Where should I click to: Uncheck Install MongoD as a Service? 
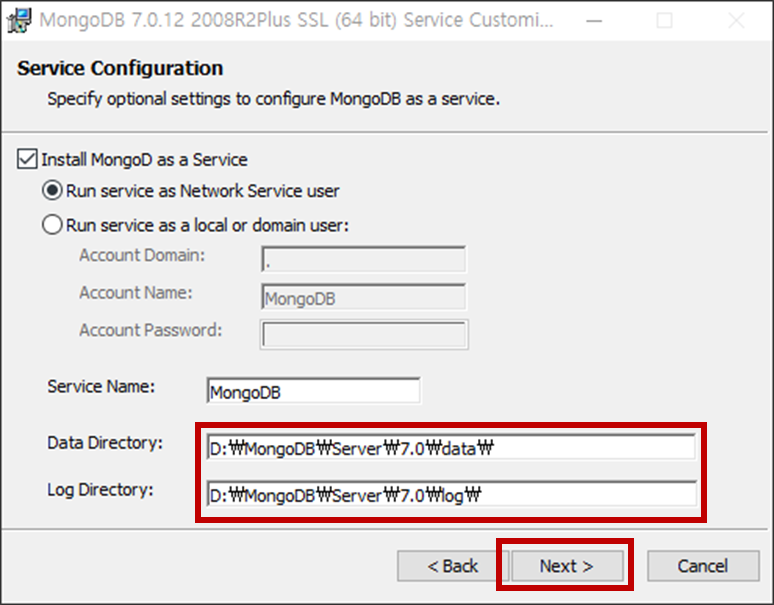[27, 159]
